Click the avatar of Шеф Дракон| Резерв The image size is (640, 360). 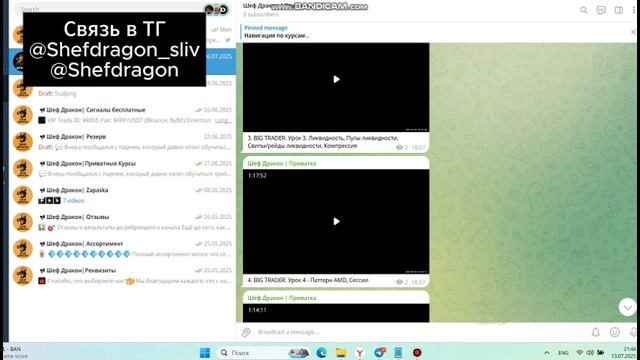point(23,142)
